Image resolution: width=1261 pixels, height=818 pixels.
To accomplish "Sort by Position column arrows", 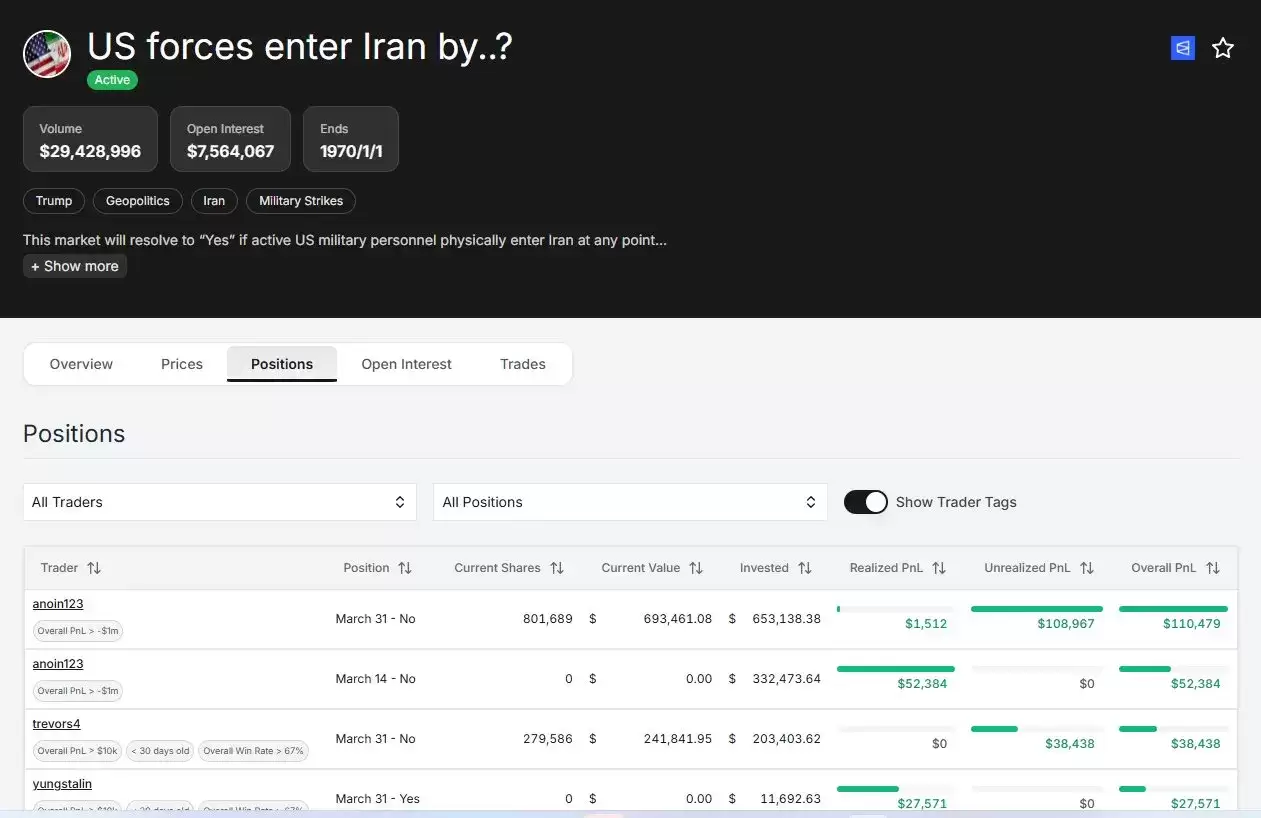I will coord(405,568).
